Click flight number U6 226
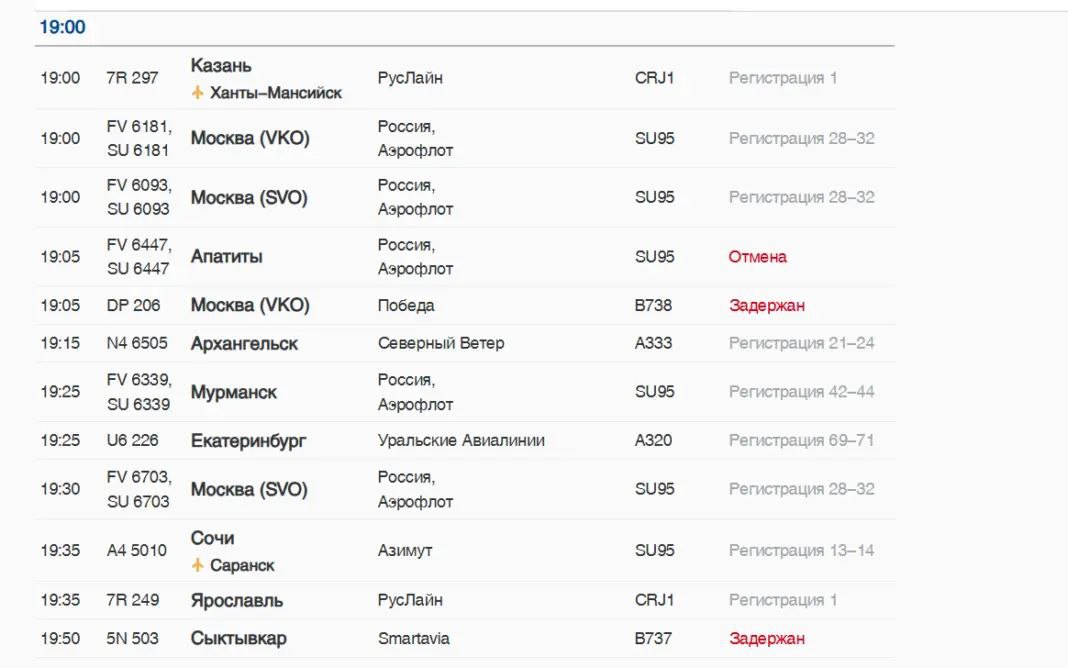This screenshot has width=1068, height=668. pos(132,441)
